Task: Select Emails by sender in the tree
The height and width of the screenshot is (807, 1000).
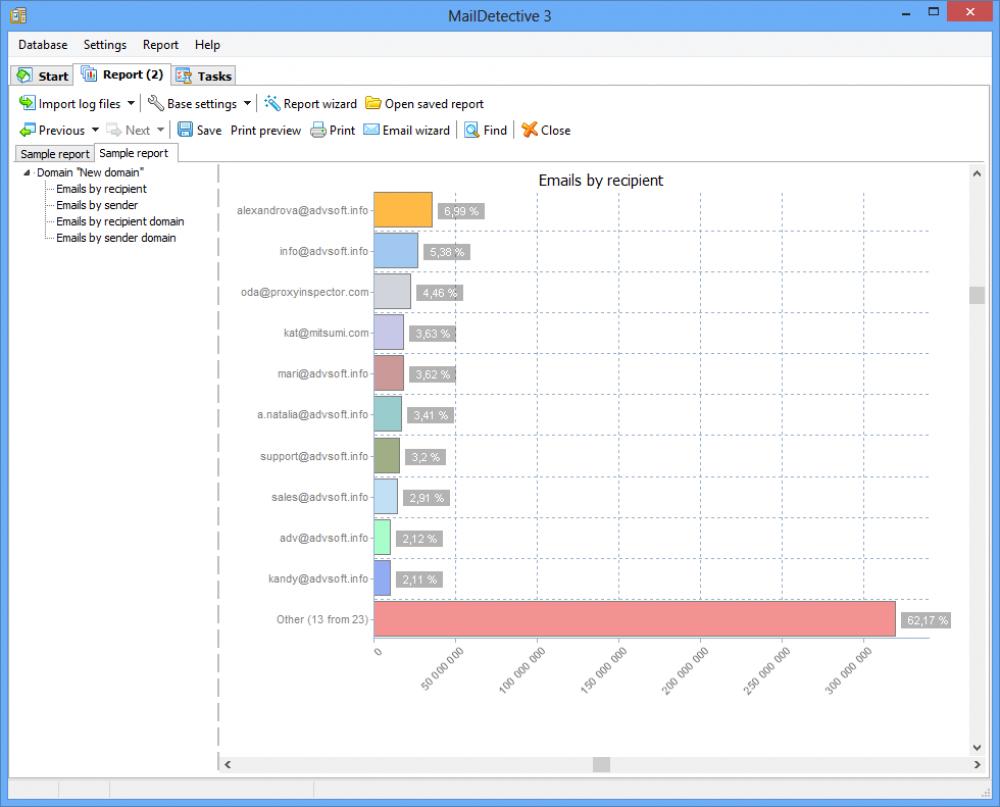Action: click(x=96, y=205)
